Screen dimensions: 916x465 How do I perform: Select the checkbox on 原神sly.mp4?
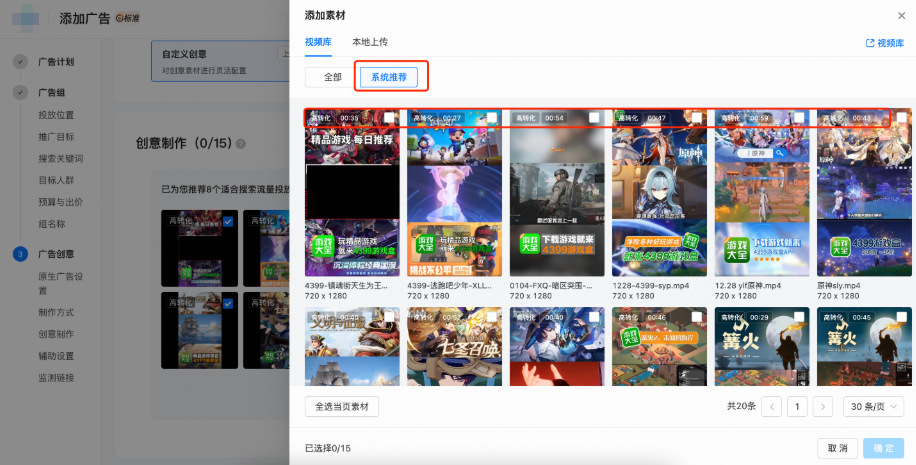coord(901,117)
